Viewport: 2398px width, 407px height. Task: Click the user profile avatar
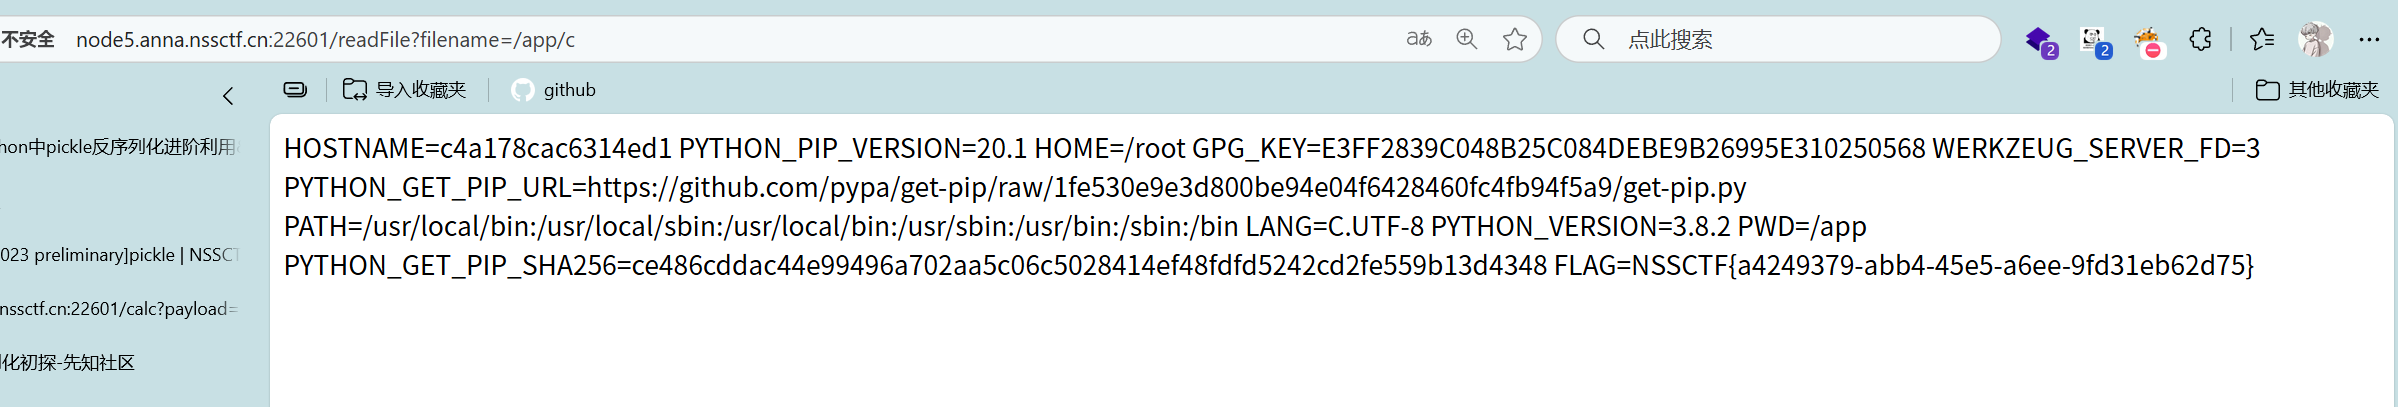click(2315, 39)
